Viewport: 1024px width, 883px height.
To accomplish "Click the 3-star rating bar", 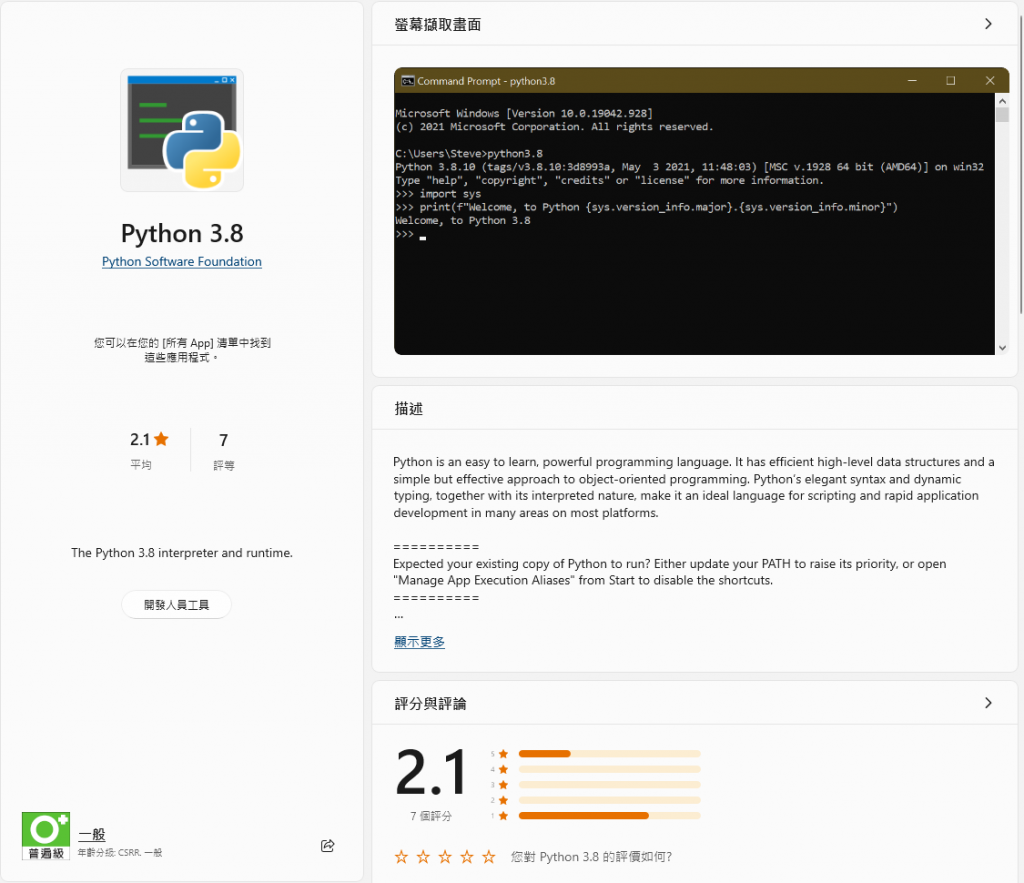I will pos(609,785).
